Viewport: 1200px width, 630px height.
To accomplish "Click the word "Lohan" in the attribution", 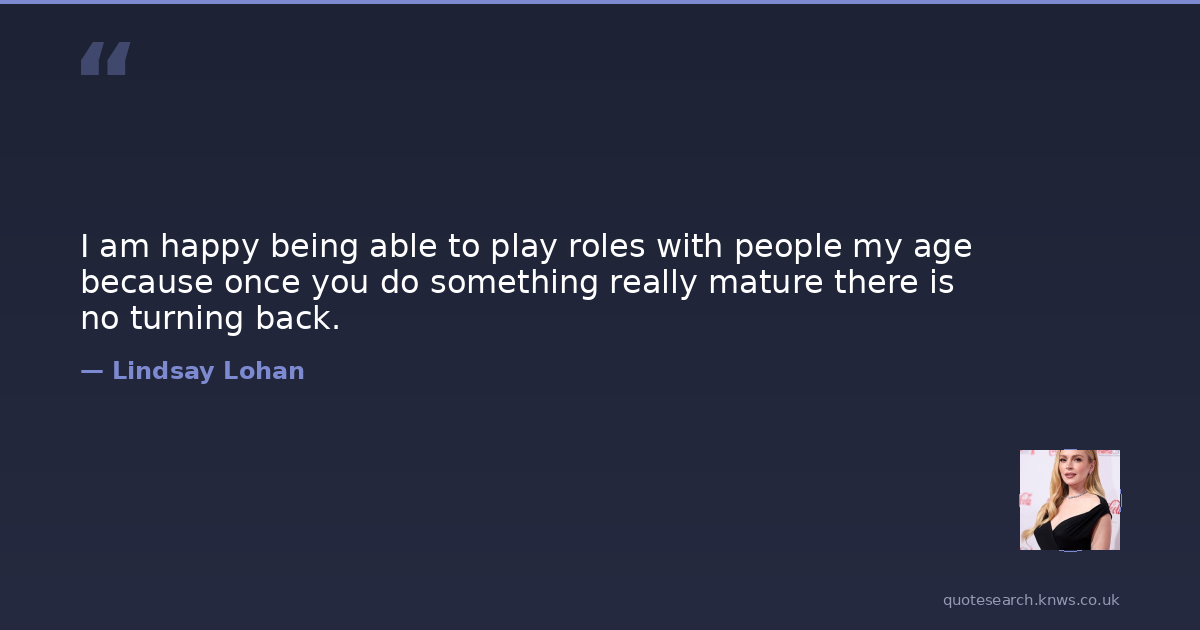I will [263, 371].
